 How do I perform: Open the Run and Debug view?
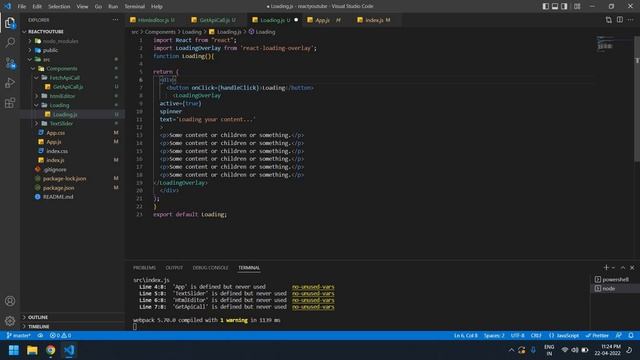pyautogui.click(x=10, y=83)
